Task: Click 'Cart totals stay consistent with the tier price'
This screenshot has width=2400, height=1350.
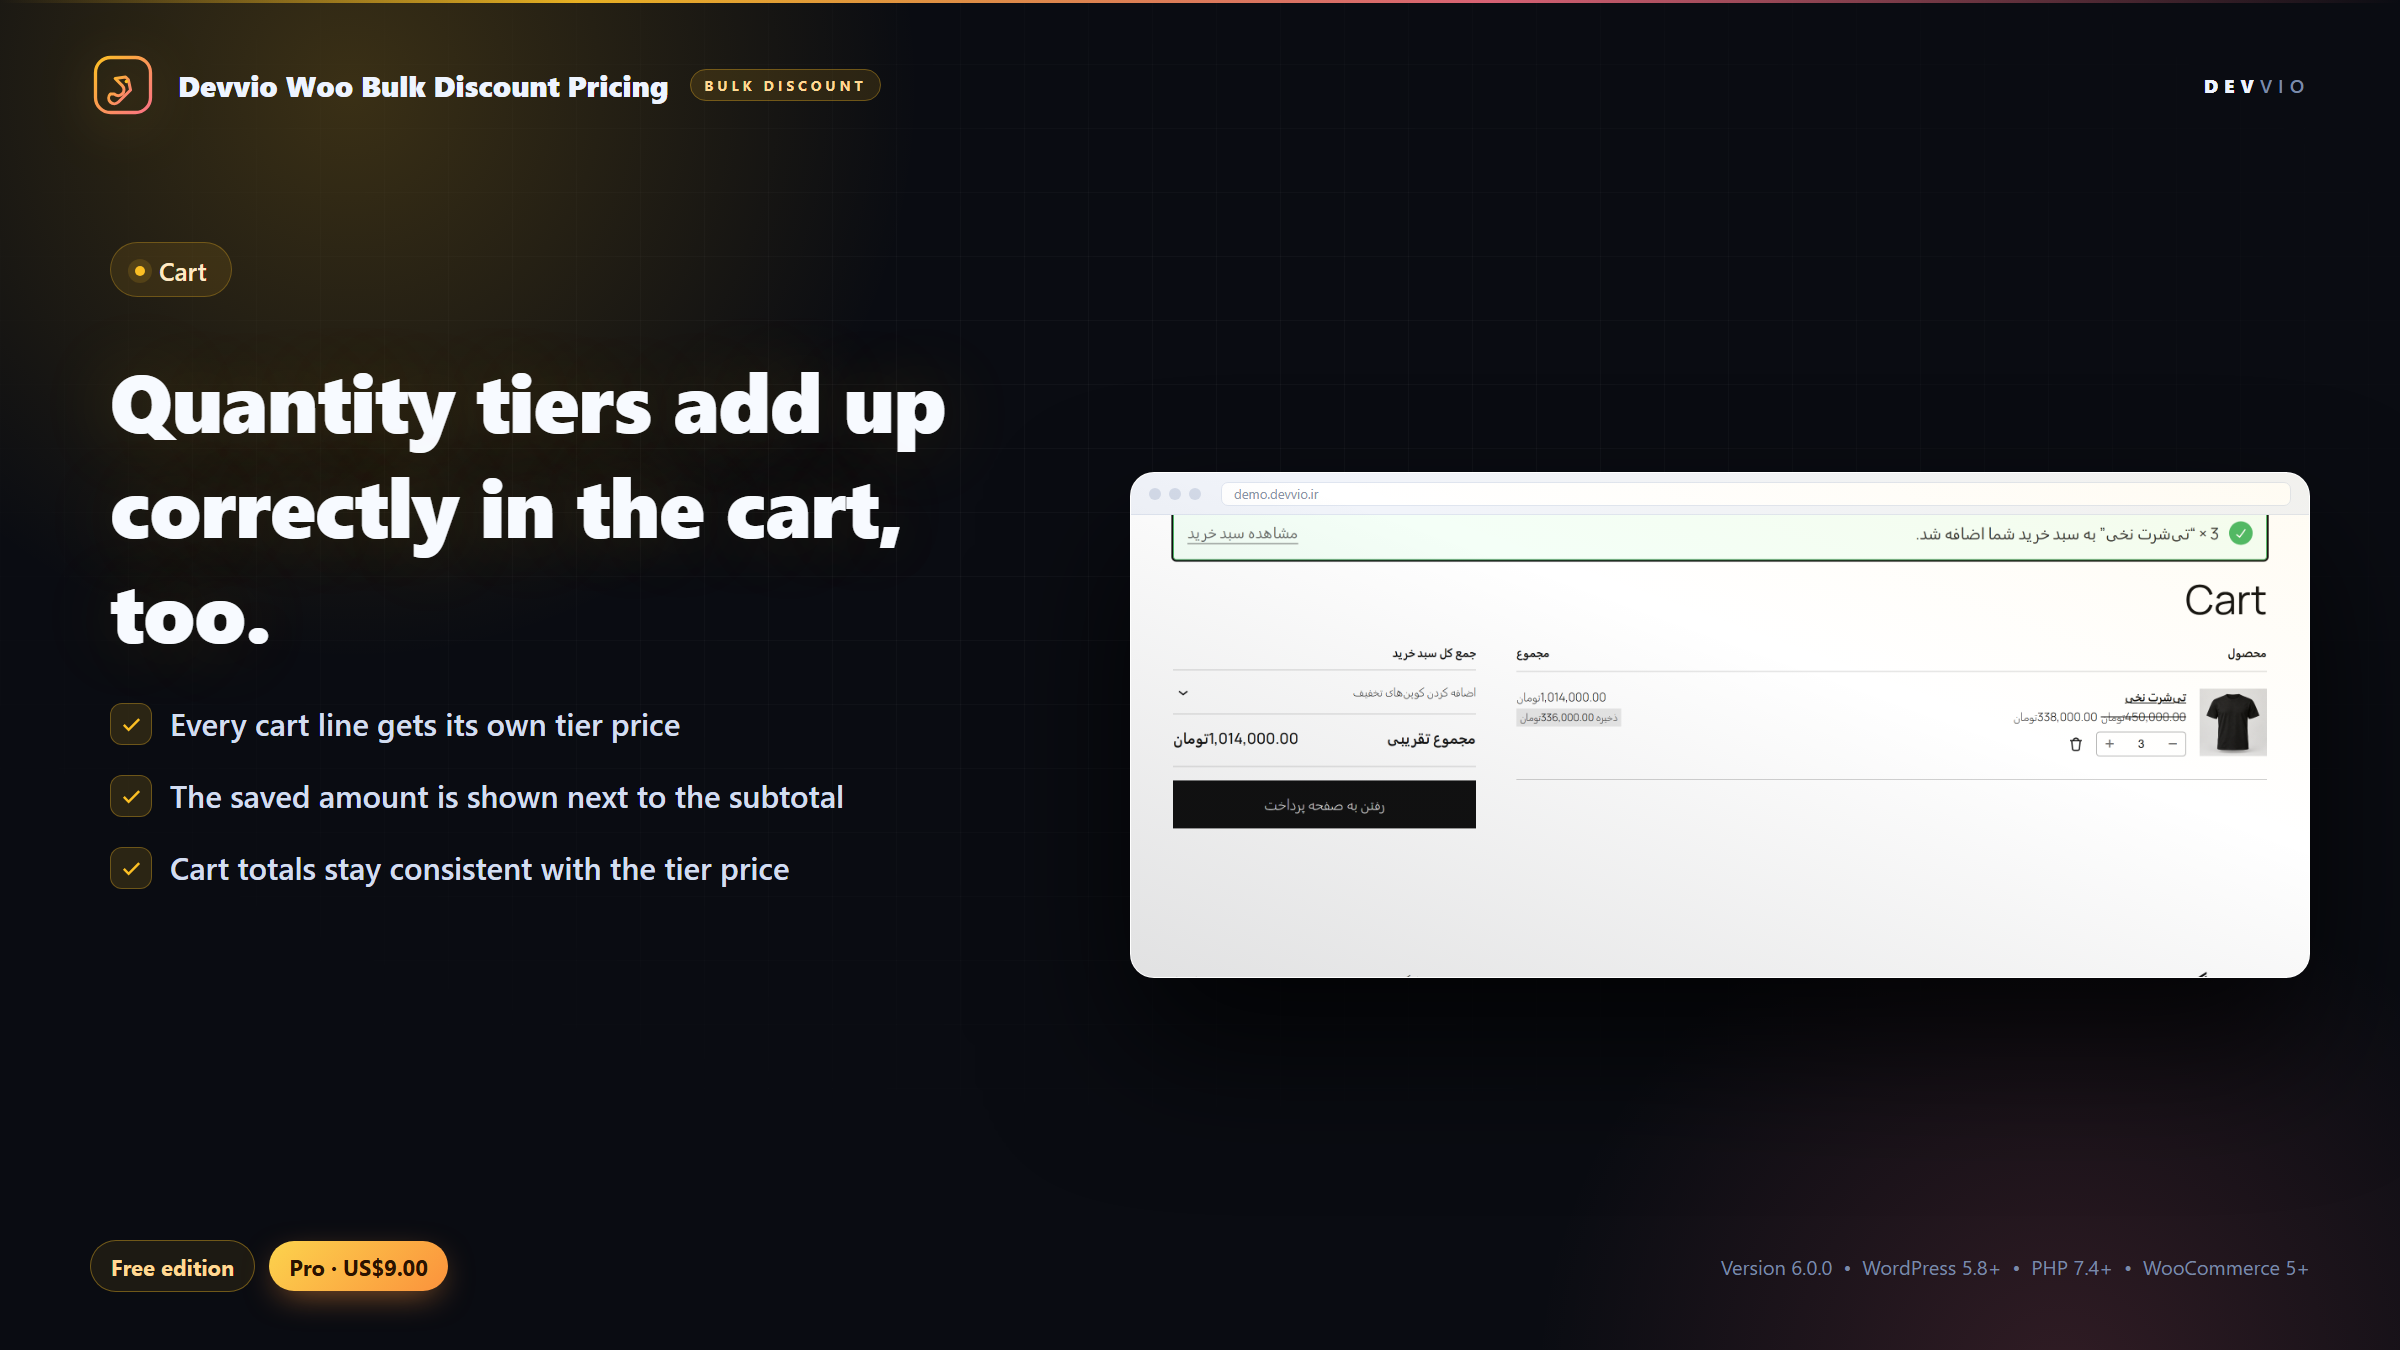Action: tap(480, 869)
